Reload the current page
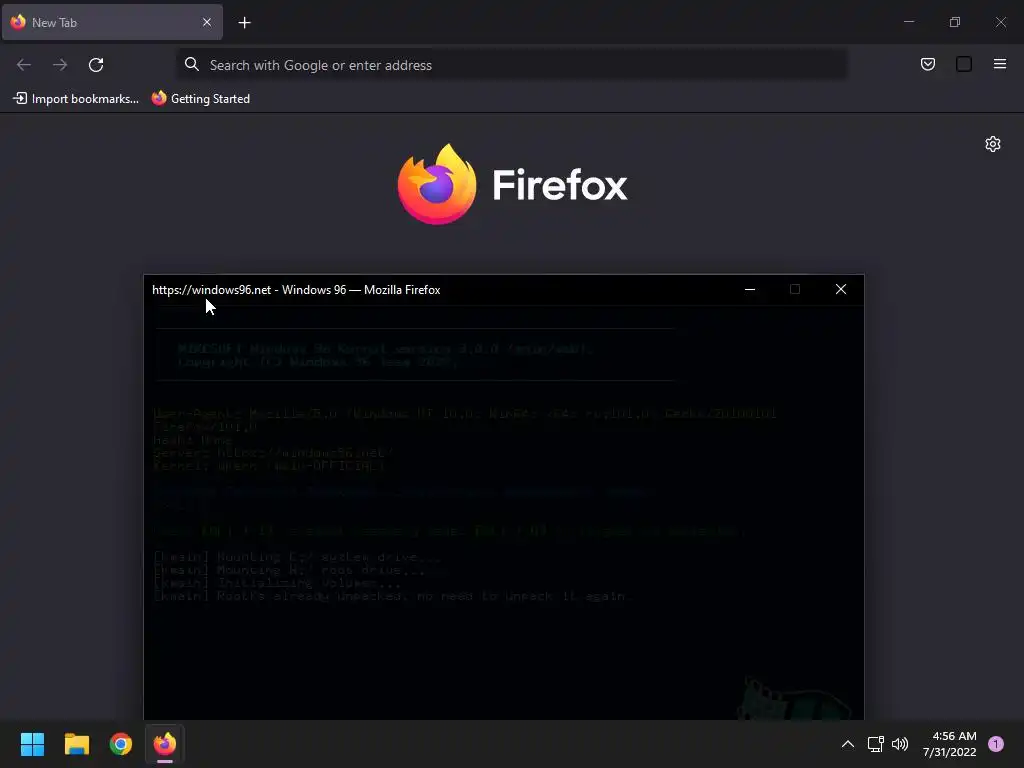This screenshot has height=768, width=1024. coord(96,65)
